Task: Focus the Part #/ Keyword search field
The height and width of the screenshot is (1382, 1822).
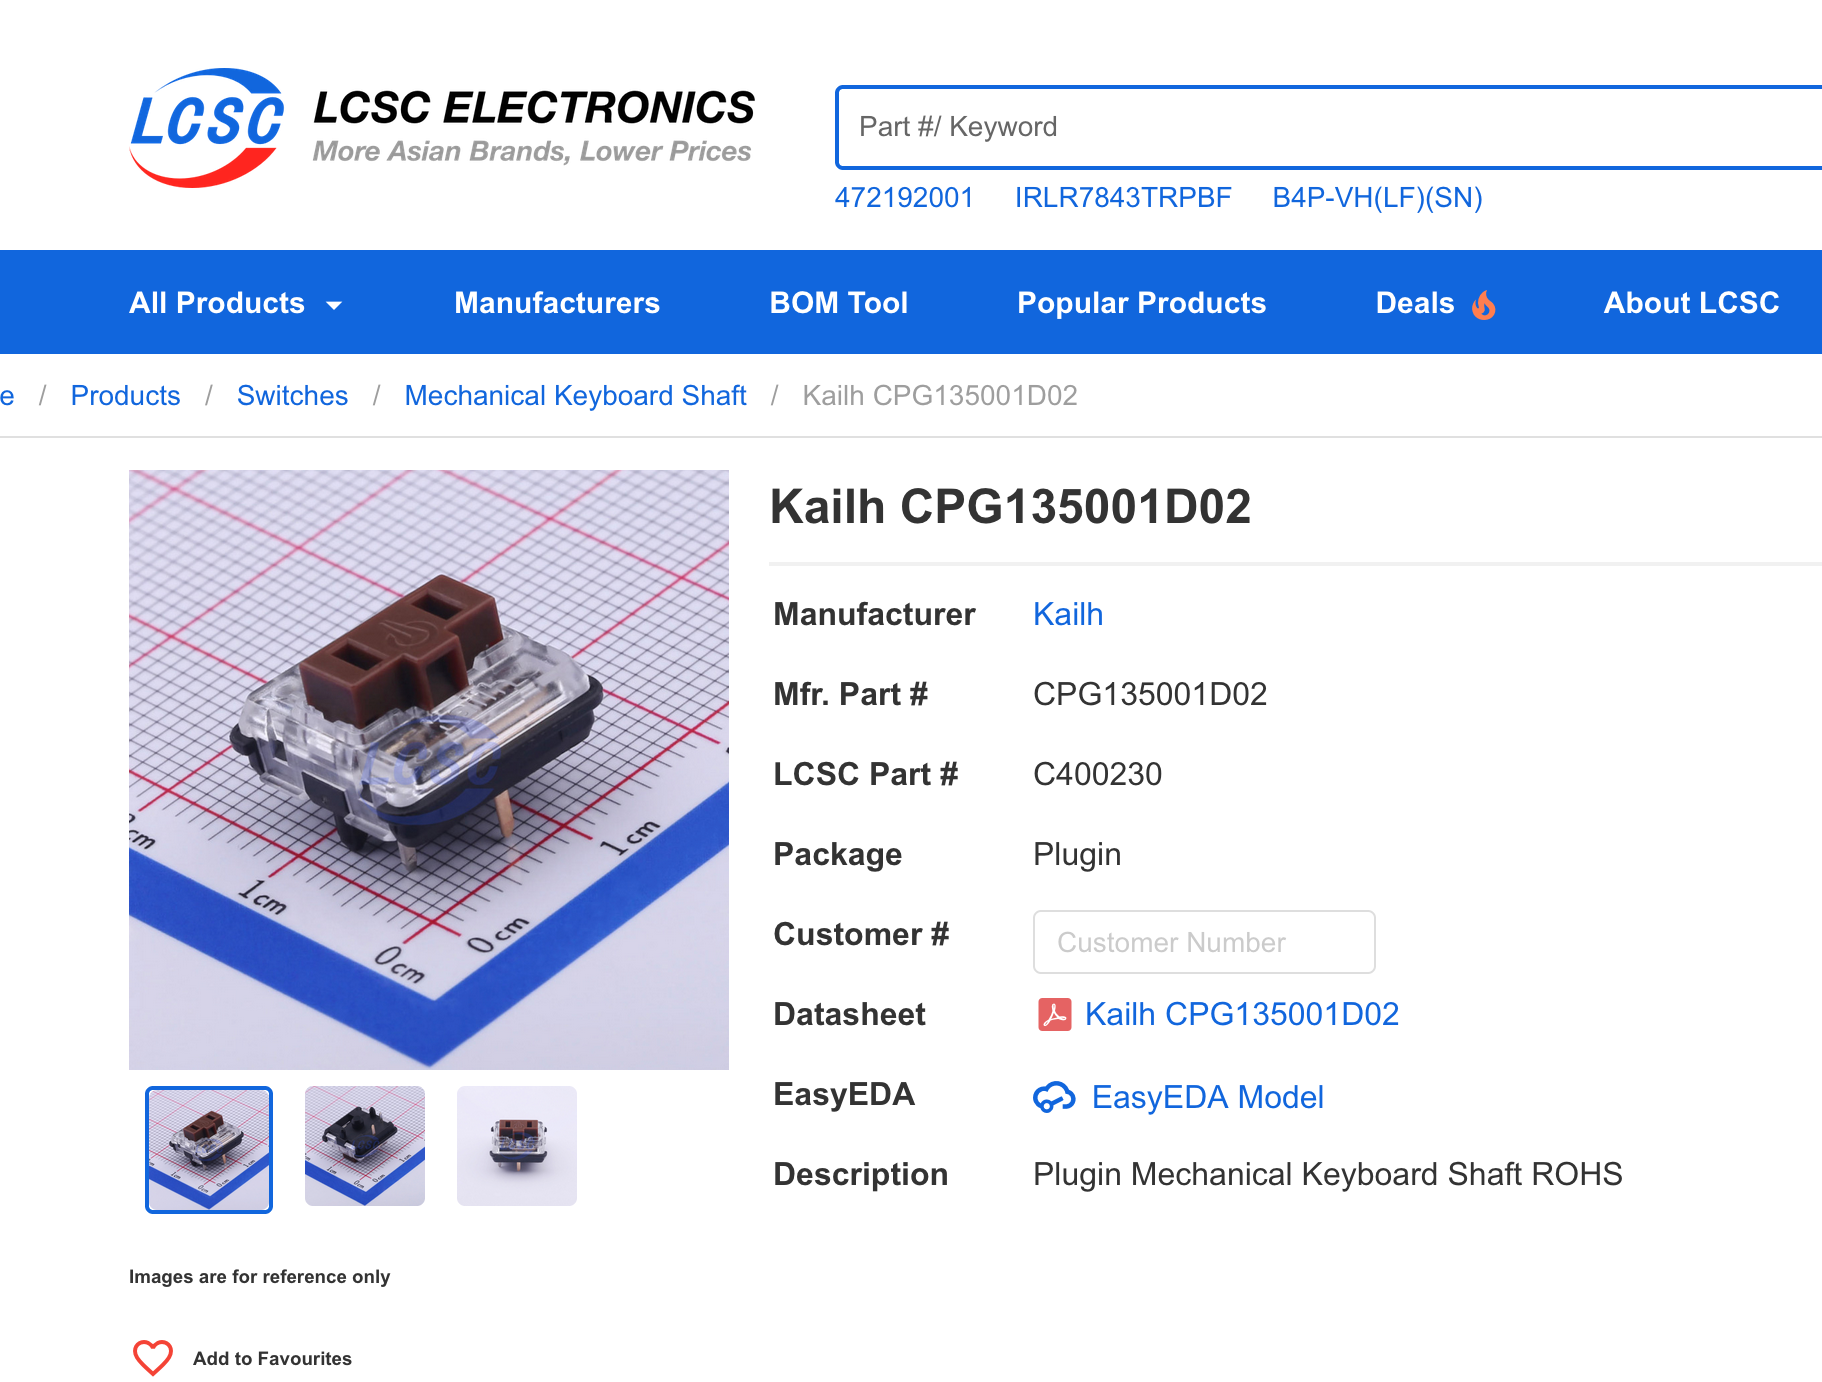Action: pos(1329,127)
